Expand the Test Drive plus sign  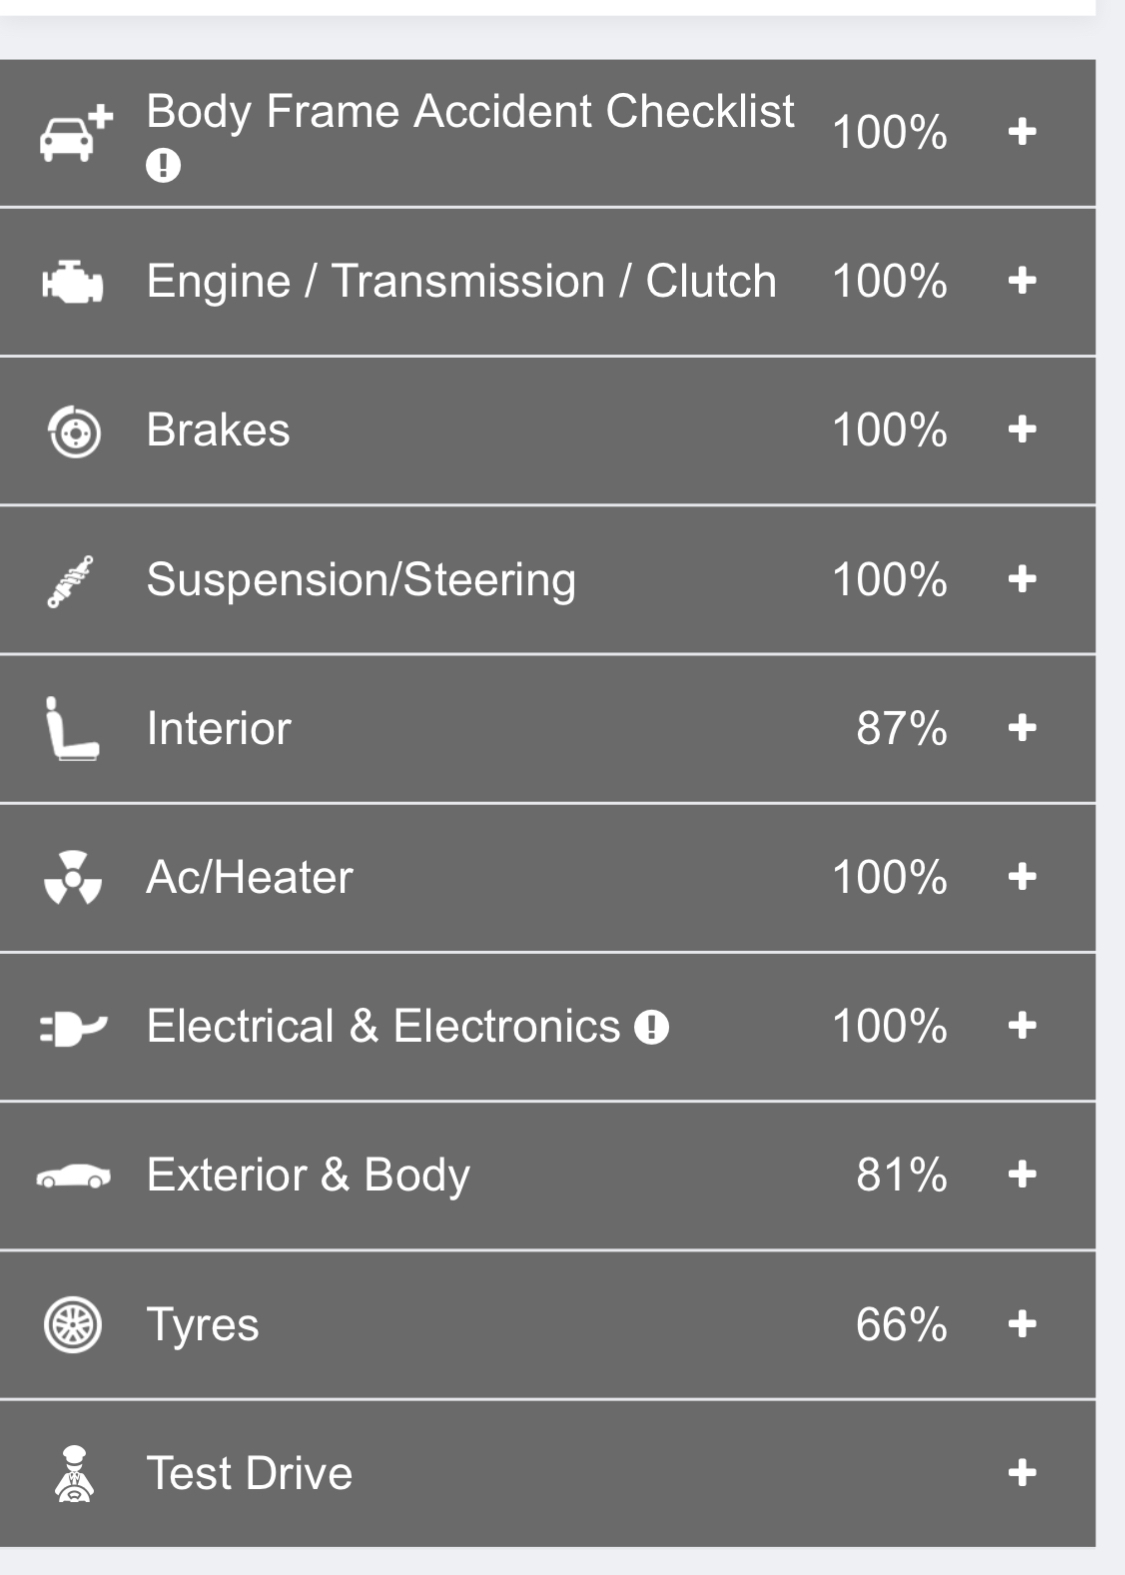click(x=1022, y=1472)
